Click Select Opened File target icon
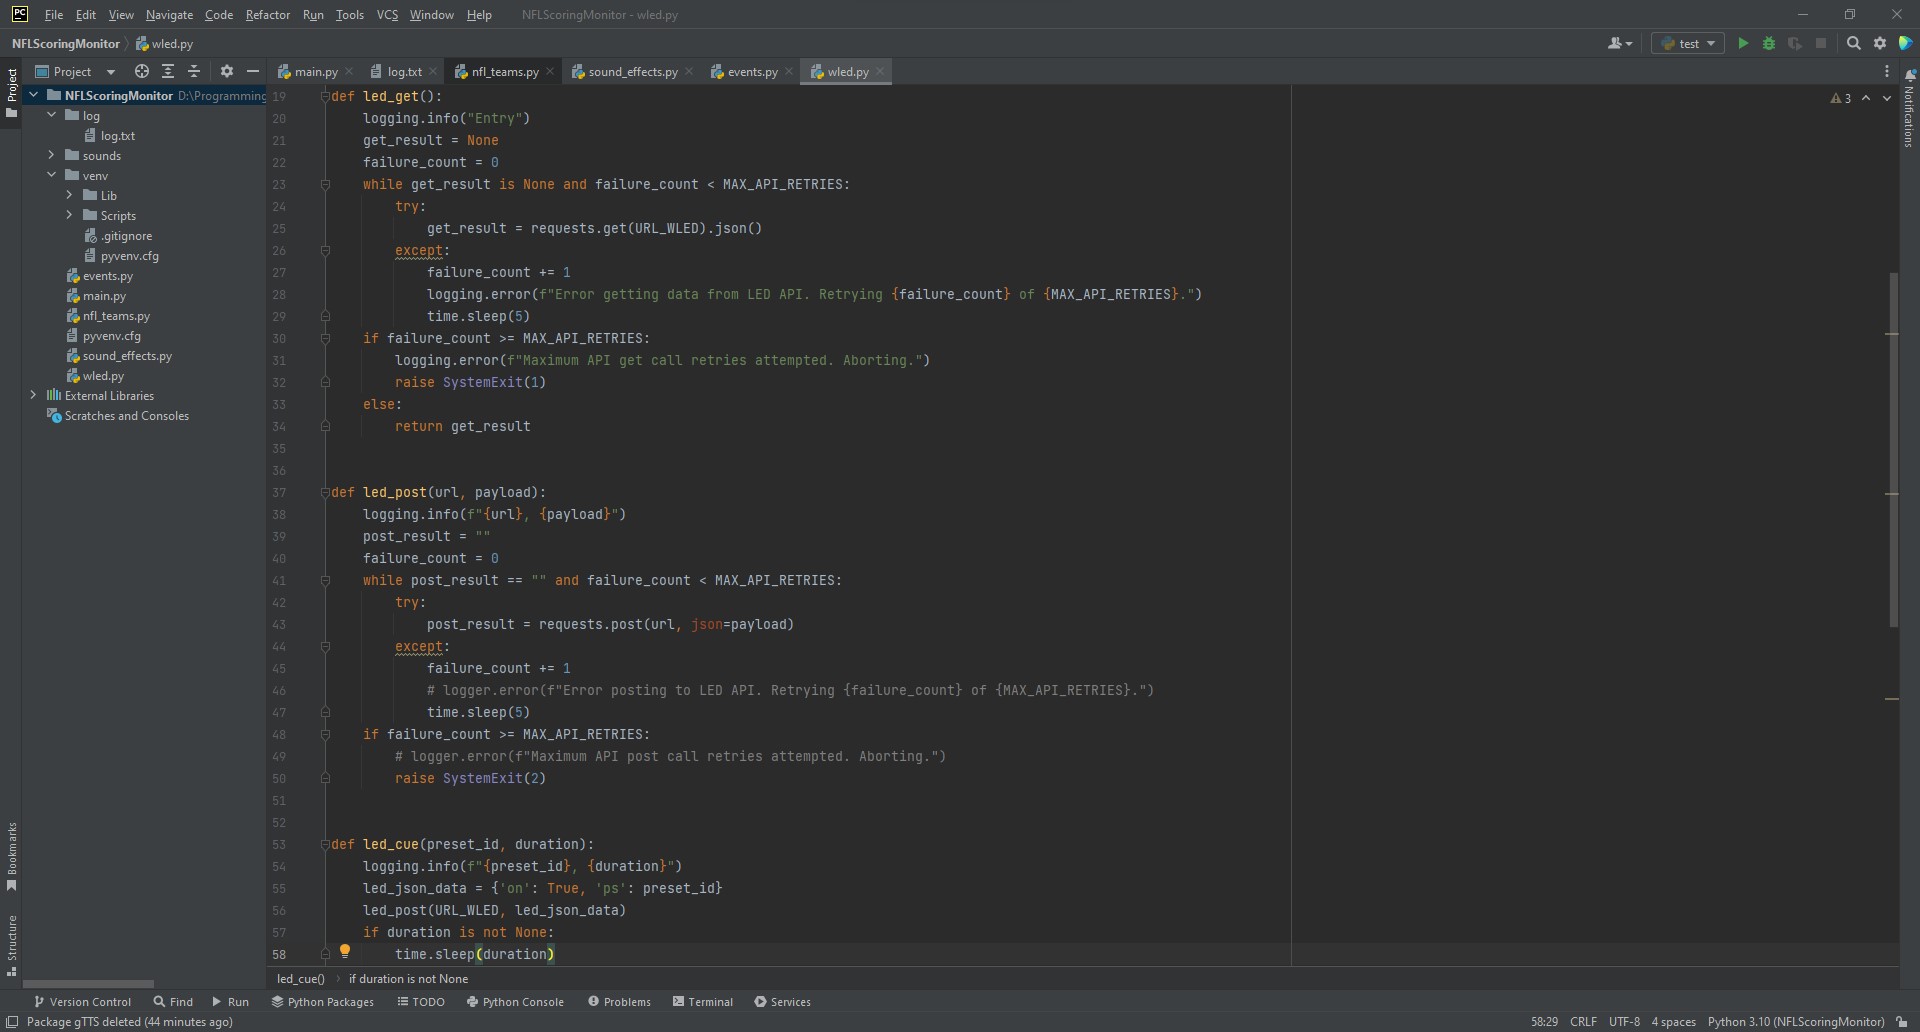 pos(142,71)
